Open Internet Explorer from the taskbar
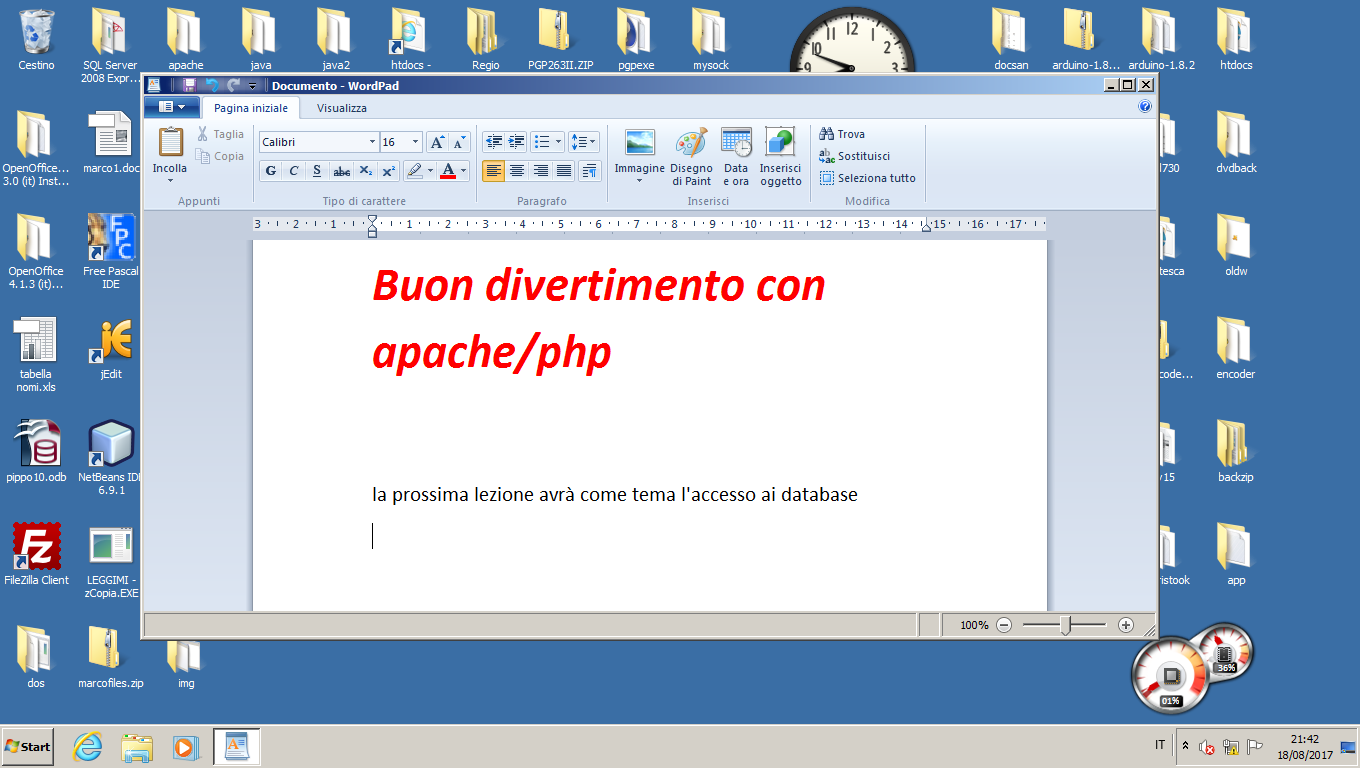Viewport: 1360px width, 768px height. [88, 746]
